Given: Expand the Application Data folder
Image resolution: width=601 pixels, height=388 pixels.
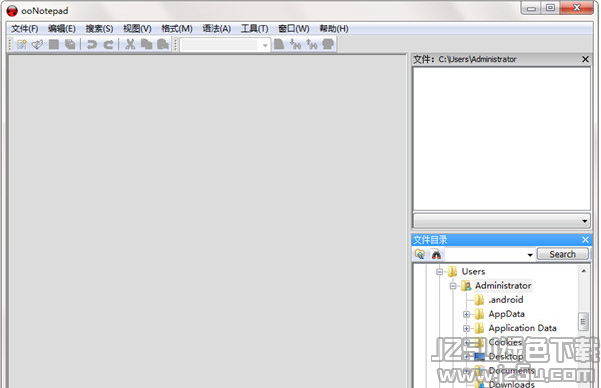Looking at the screenshot, I should pos(466,329).
